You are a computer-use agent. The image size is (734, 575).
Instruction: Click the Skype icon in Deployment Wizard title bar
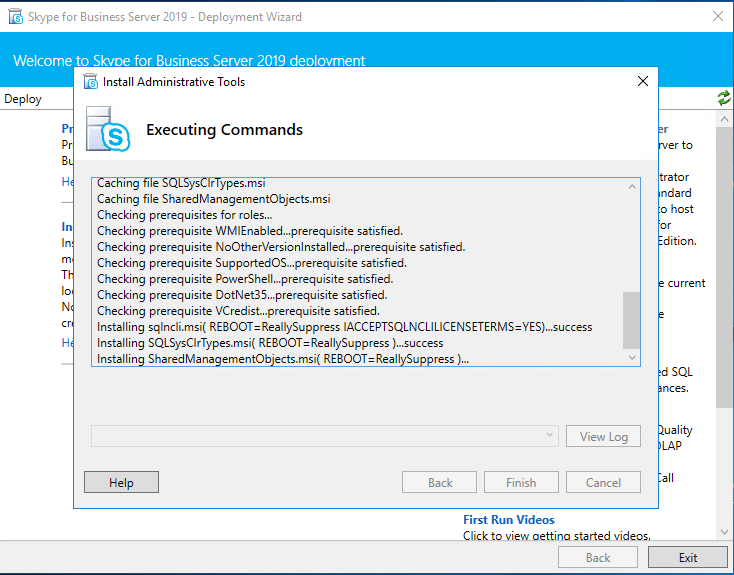point(15,17)
